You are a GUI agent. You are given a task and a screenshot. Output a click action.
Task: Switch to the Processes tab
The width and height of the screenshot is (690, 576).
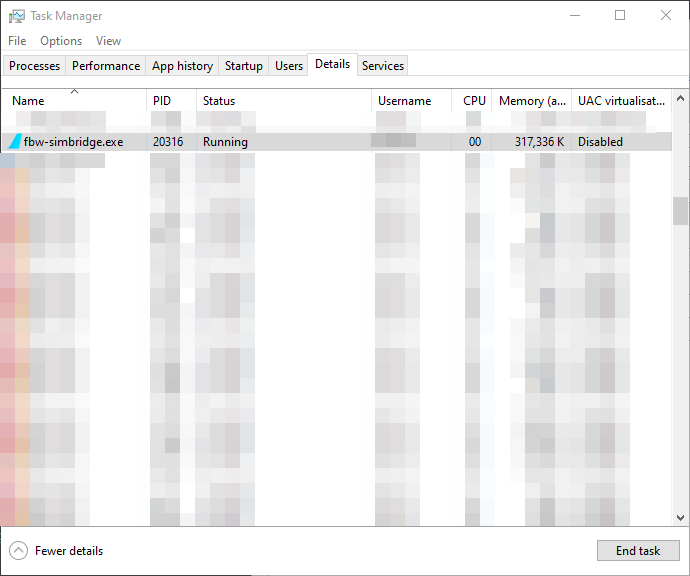(35, 66)
